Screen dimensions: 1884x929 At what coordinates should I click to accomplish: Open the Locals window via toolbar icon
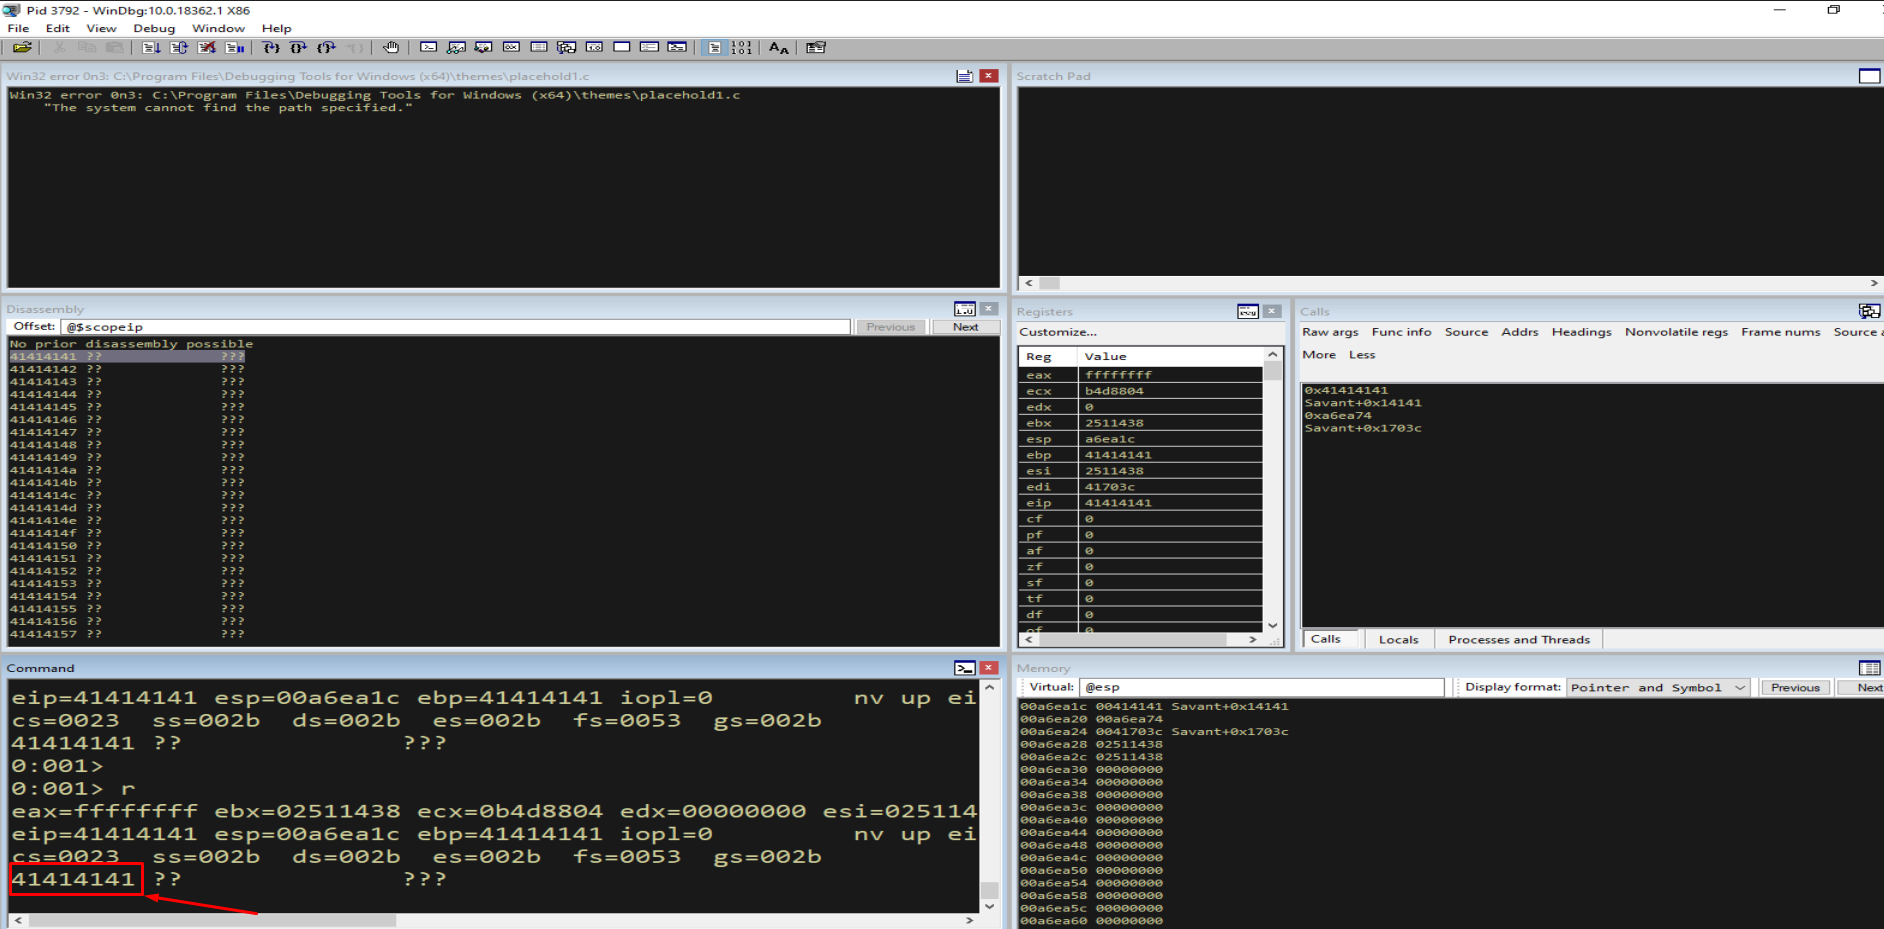(x=483, y=47)
